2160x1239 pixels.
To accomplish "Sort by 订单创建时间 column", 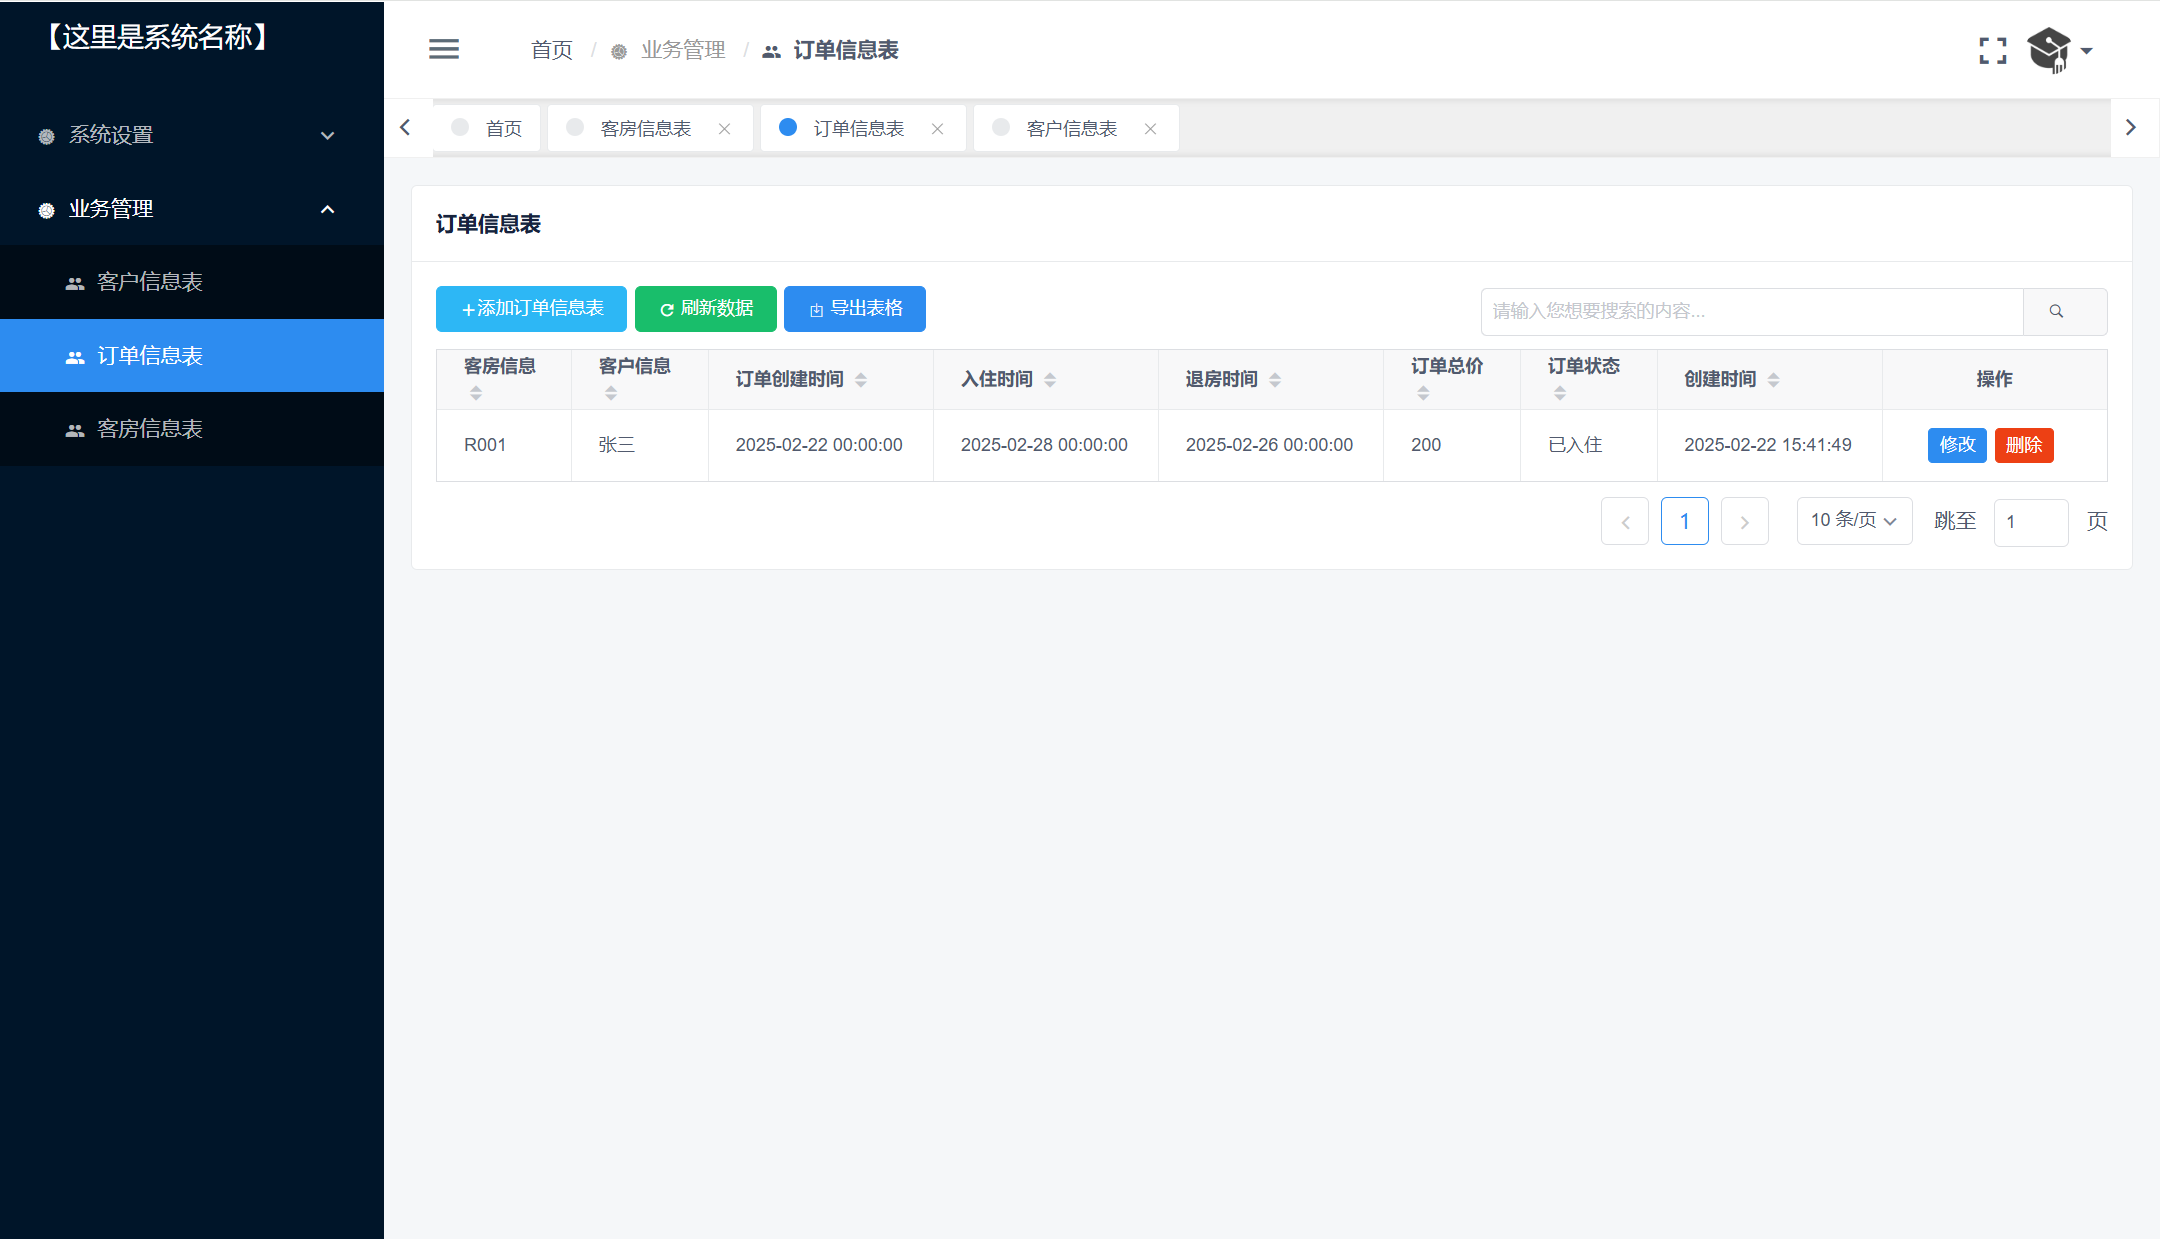I will point(860,380).
